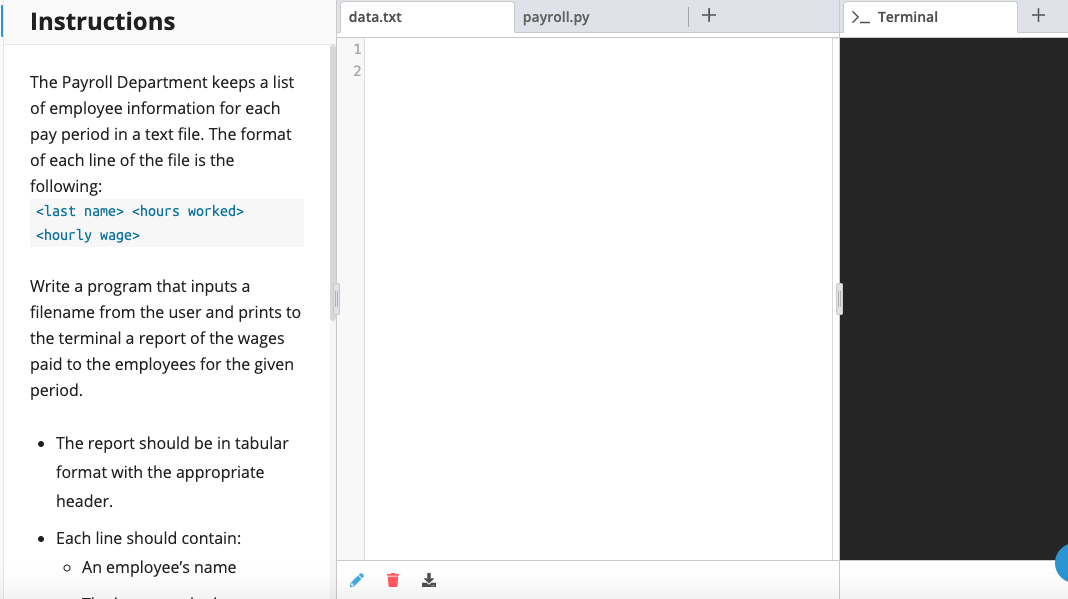Activate the Terminal tab
This screenshot has width=1068, height=599.
click(x=906, y=17)
